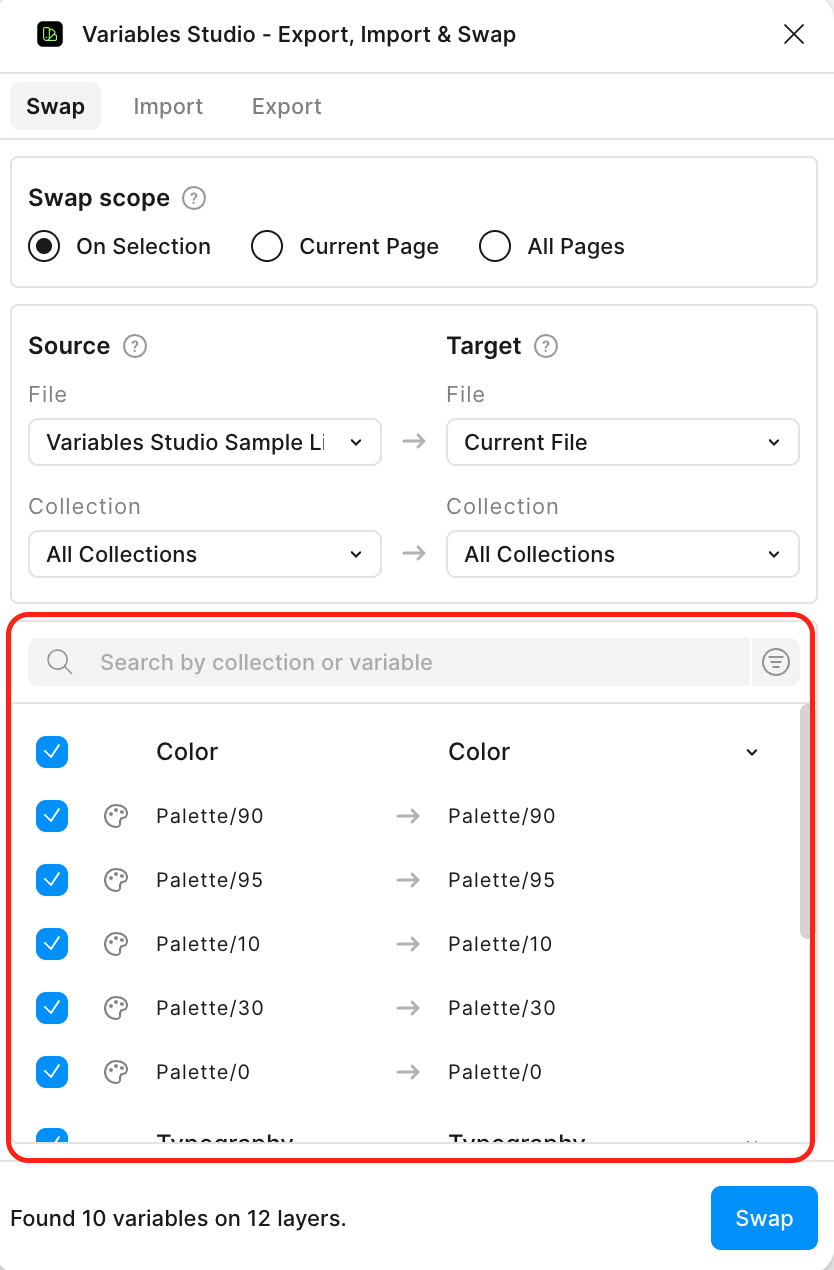
Task: Uncheck the Palette/95 variable checkbox
Action: 52,880
